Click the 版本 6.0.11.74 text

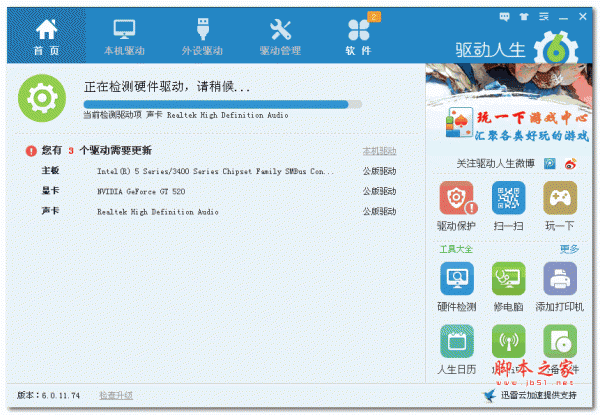(x=48, y=395)
